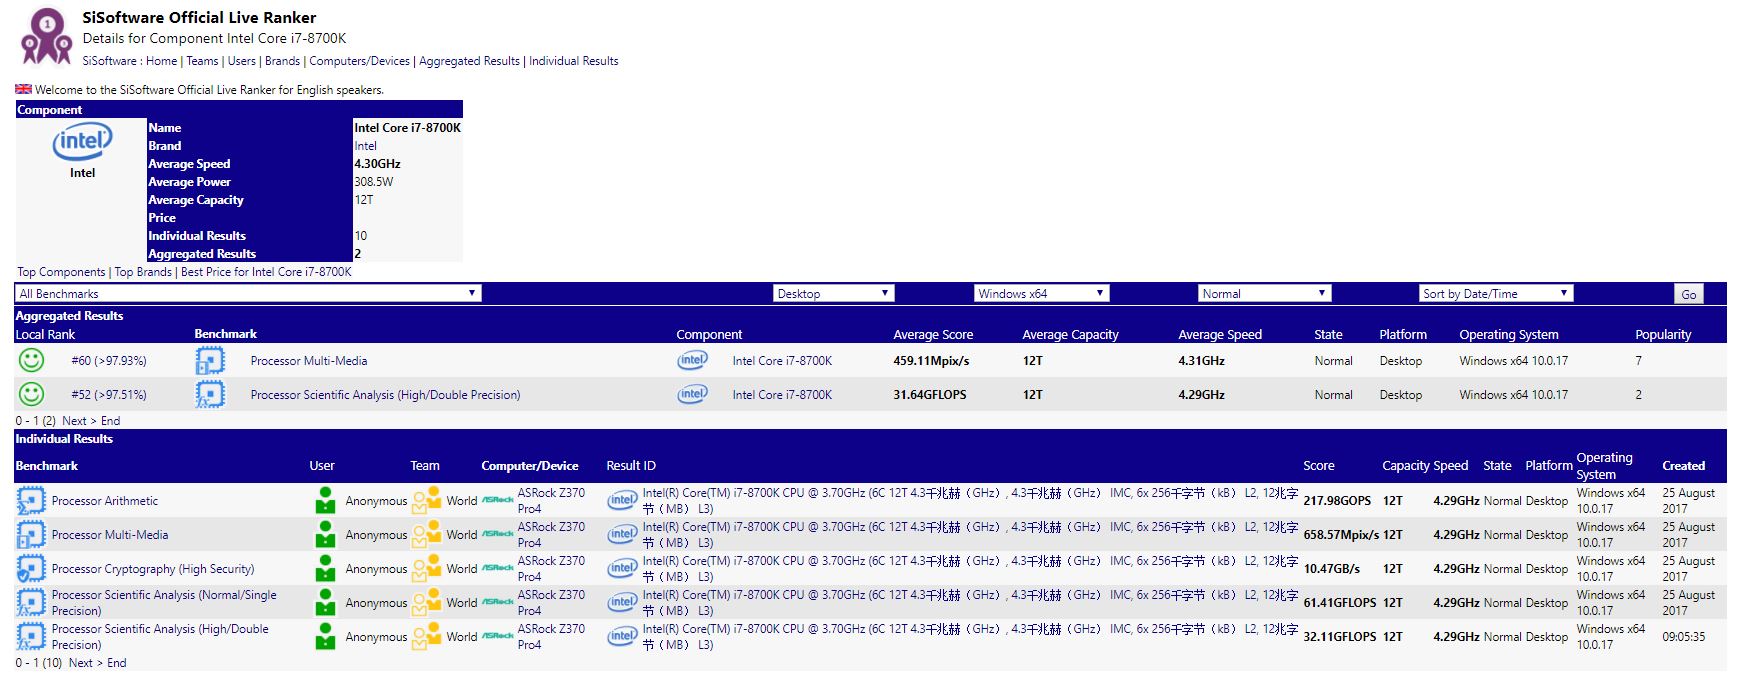Open the Sort by Date/Time dropdown

[1496, 293]
